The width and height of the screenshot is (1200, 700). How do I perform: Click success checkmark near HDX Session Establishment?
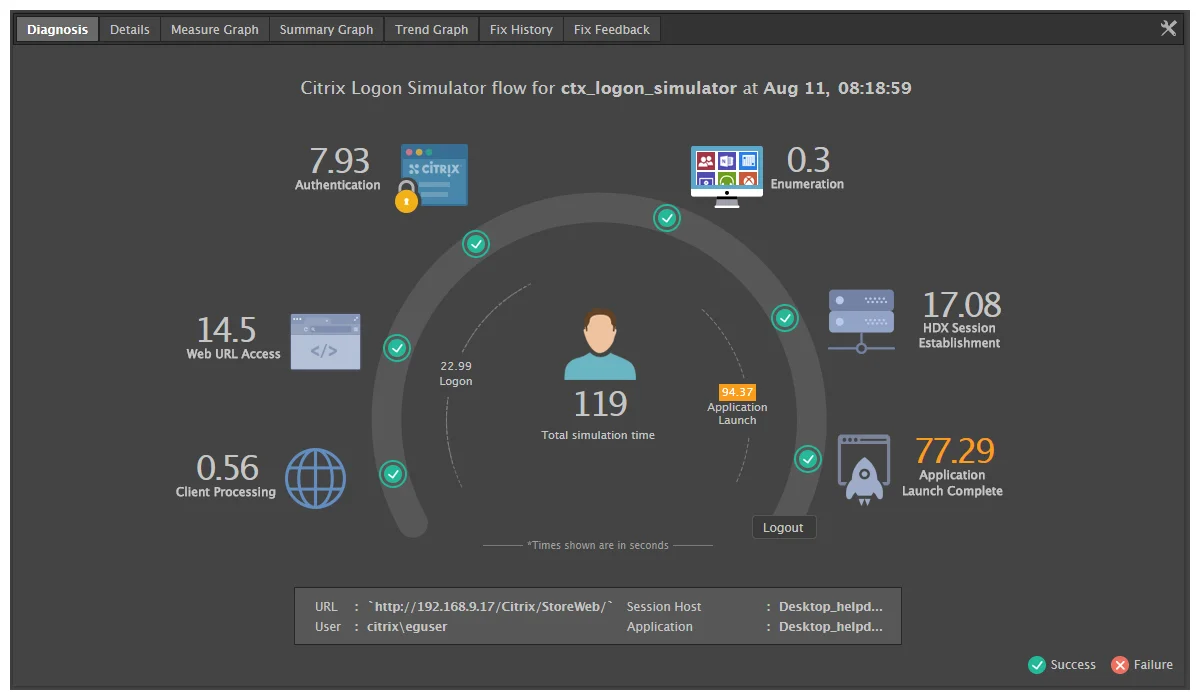(785, 318)
